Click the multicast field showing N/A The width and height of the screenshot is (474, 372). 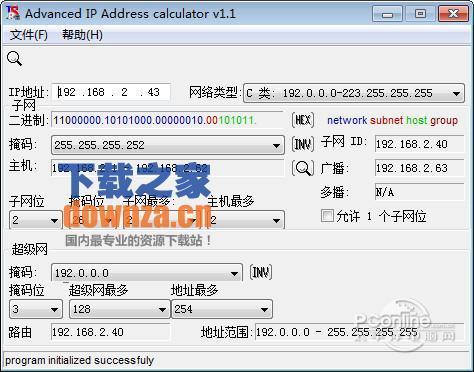click(419, 192)
